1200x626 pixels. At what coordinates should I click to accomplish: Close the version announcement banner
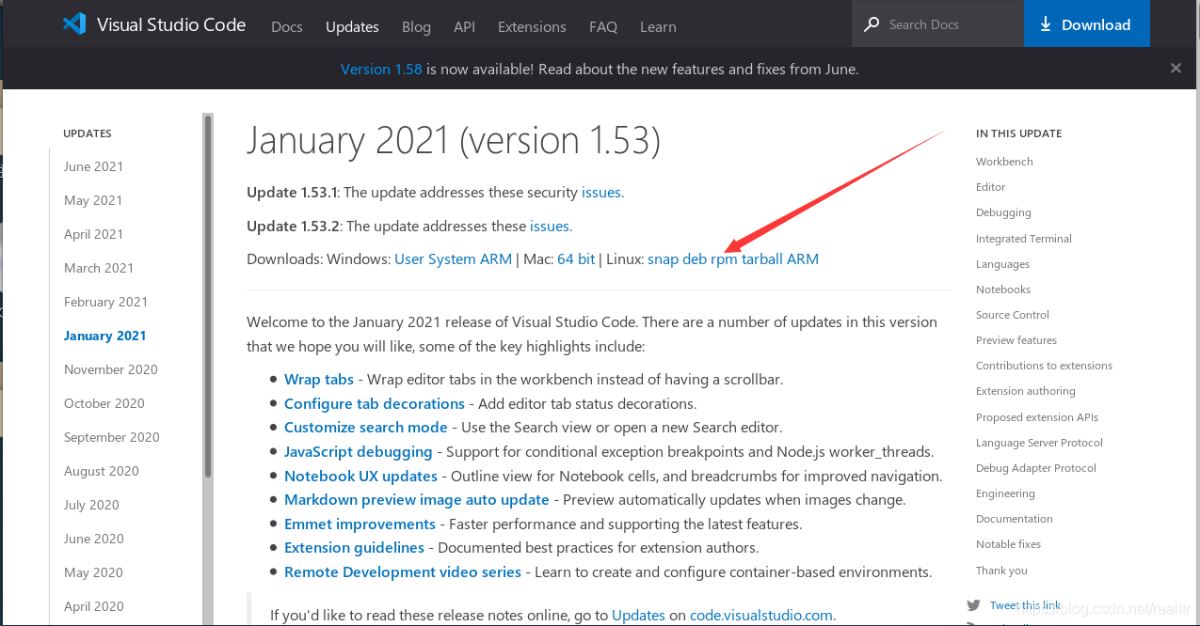tap(1176, 68)
